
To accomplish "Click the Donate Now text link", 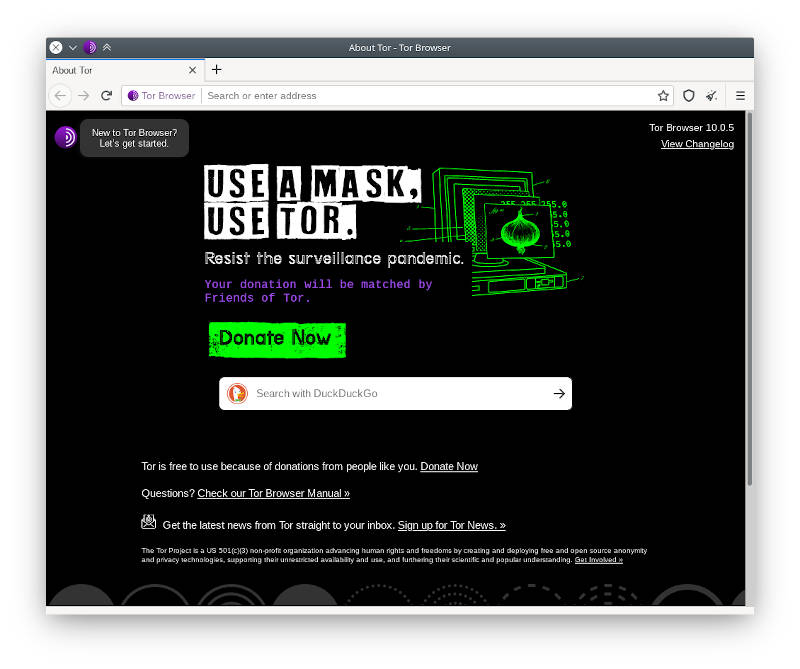I will pos(449,466).
